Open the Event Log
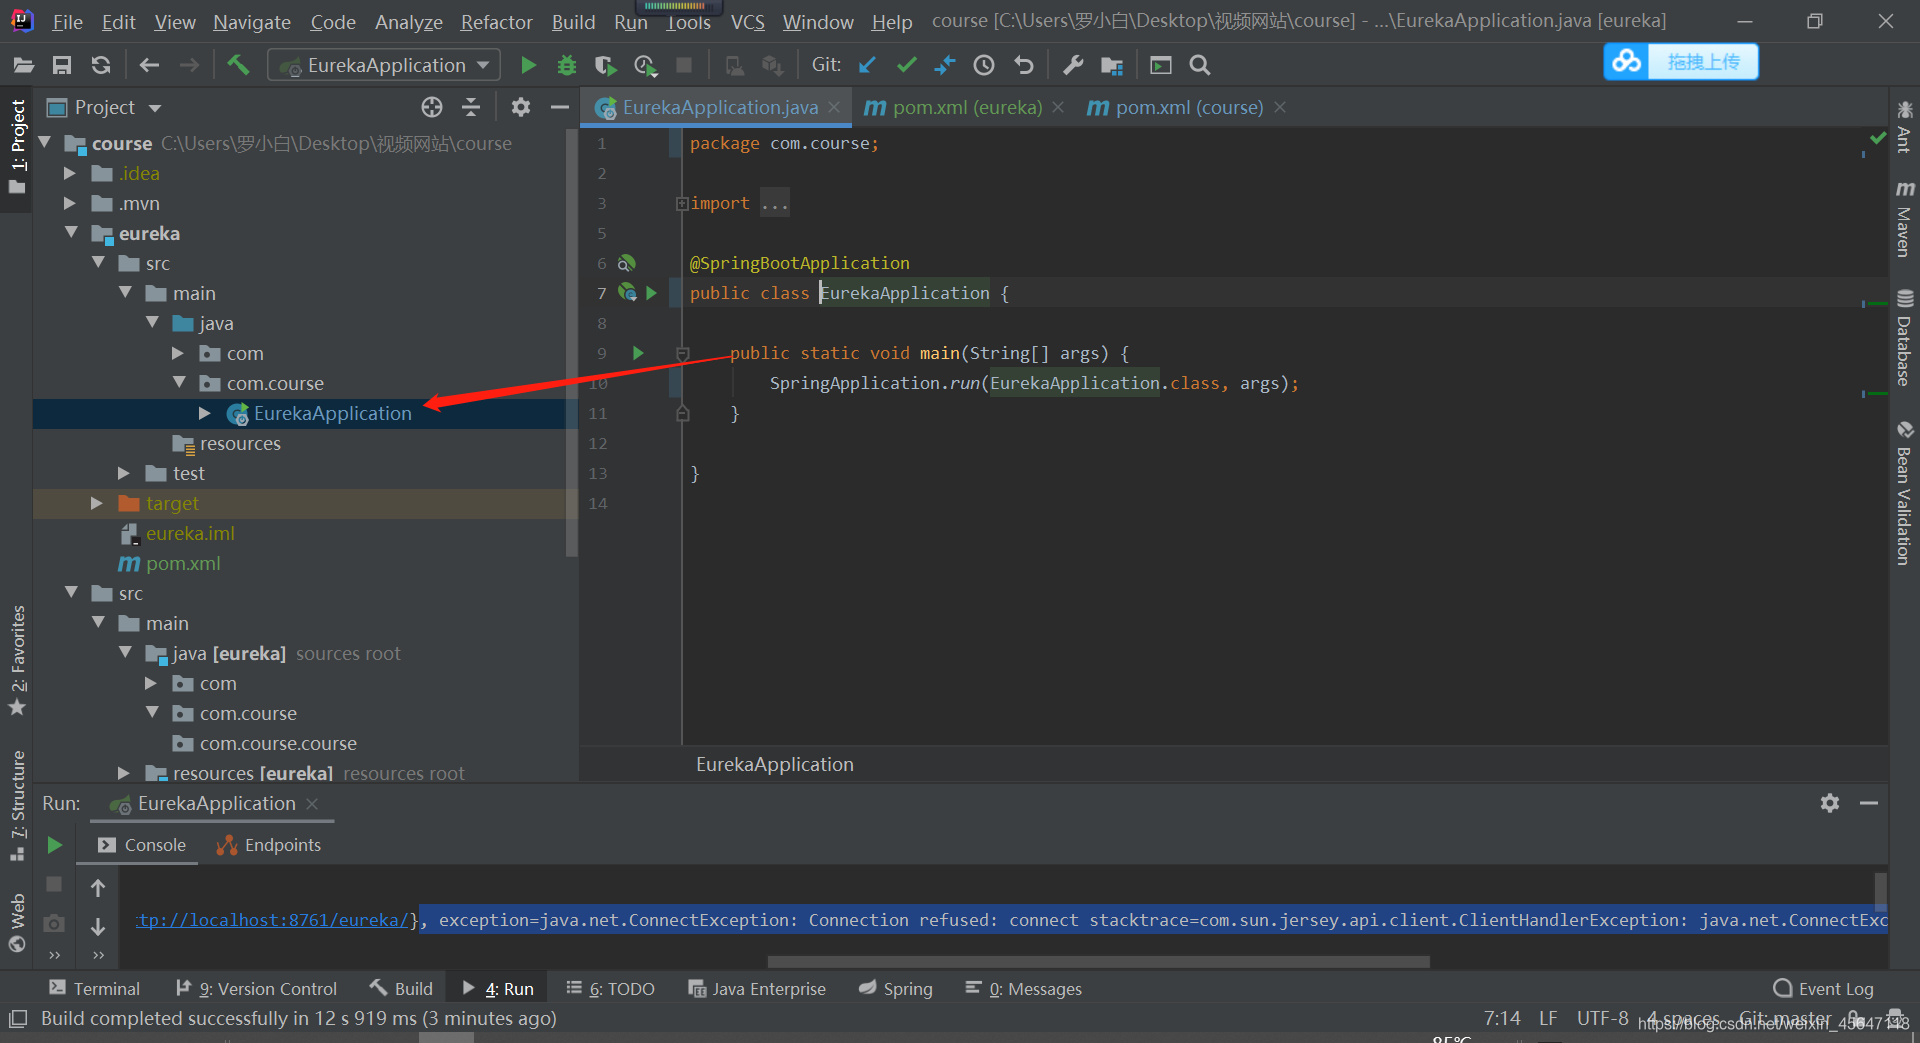The width and height of the screenshot is (1920, 1043). [1823, 988]
